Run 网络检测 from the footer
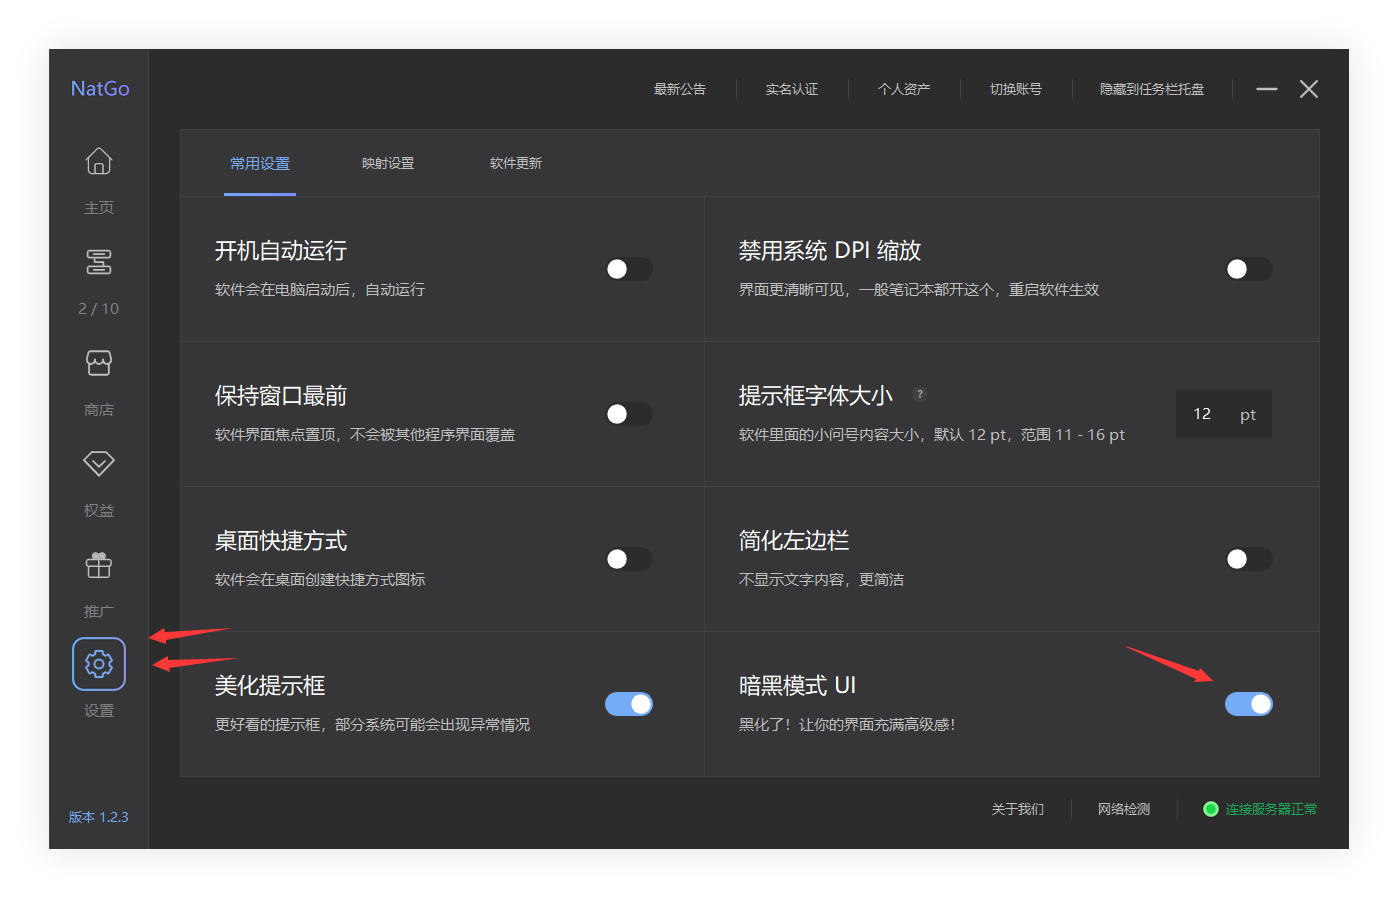Image resolution: width=1400 pixels, height=900 pixels. click(x=1124, y=809)
